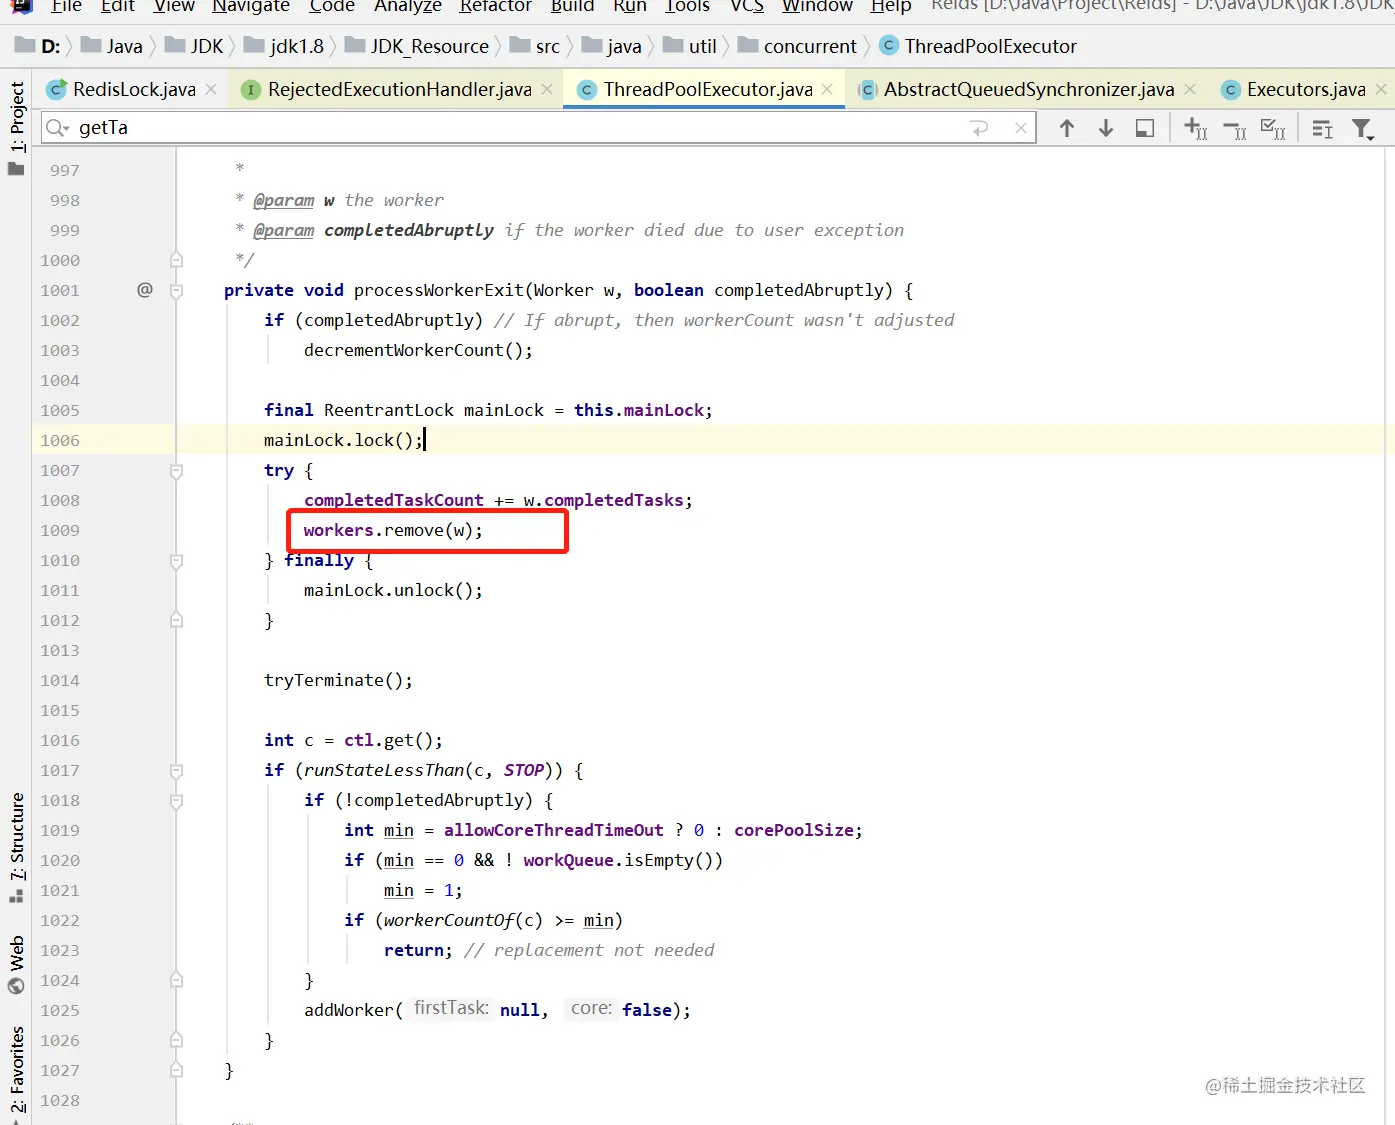Click decrementWorkerCount() call in code

[418, 350]
